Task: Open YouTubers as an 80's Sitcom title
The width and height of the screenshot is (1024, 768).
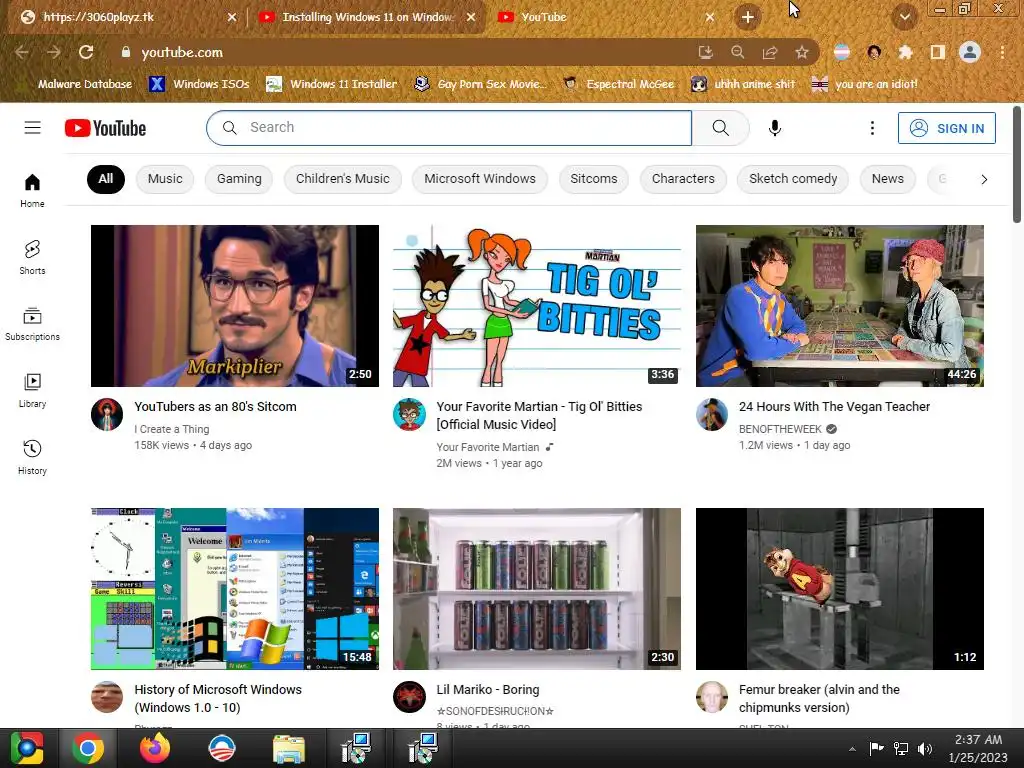Action: pos(216,406)
